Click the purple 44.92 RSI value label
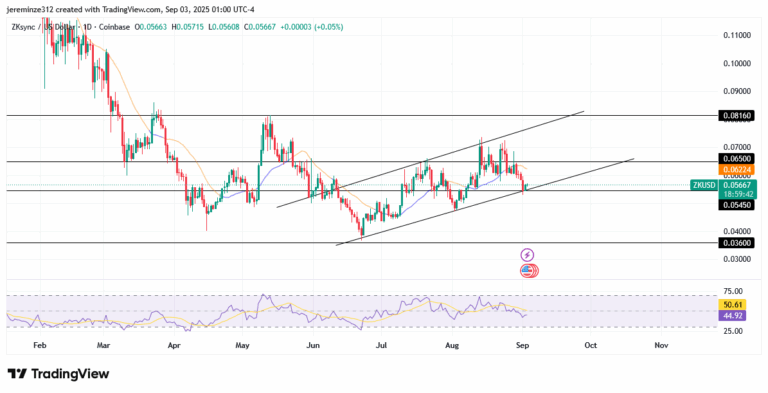 pos(732,316)
